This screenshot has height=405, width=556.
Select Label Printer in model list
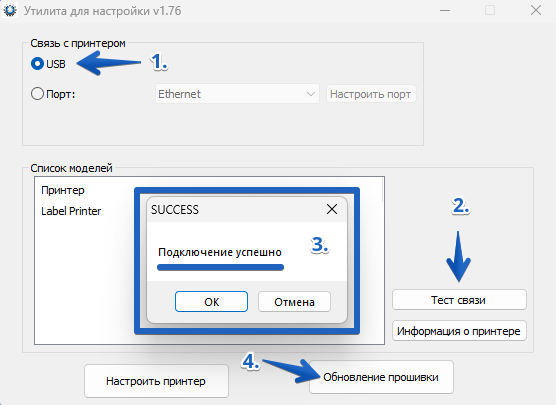tap(71, 211)
